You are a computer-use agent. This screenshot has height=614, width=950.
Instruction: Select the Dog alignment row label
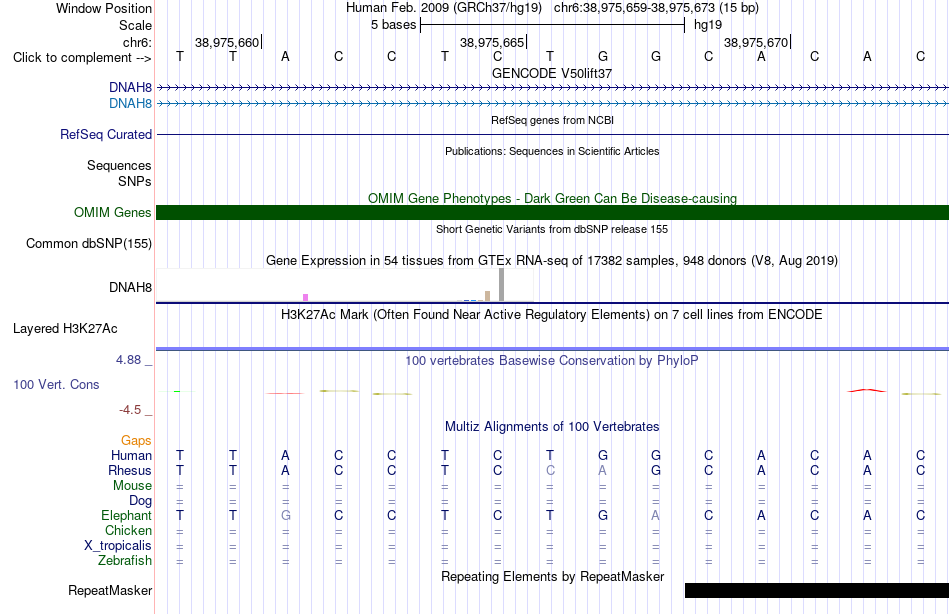(140, 501)
